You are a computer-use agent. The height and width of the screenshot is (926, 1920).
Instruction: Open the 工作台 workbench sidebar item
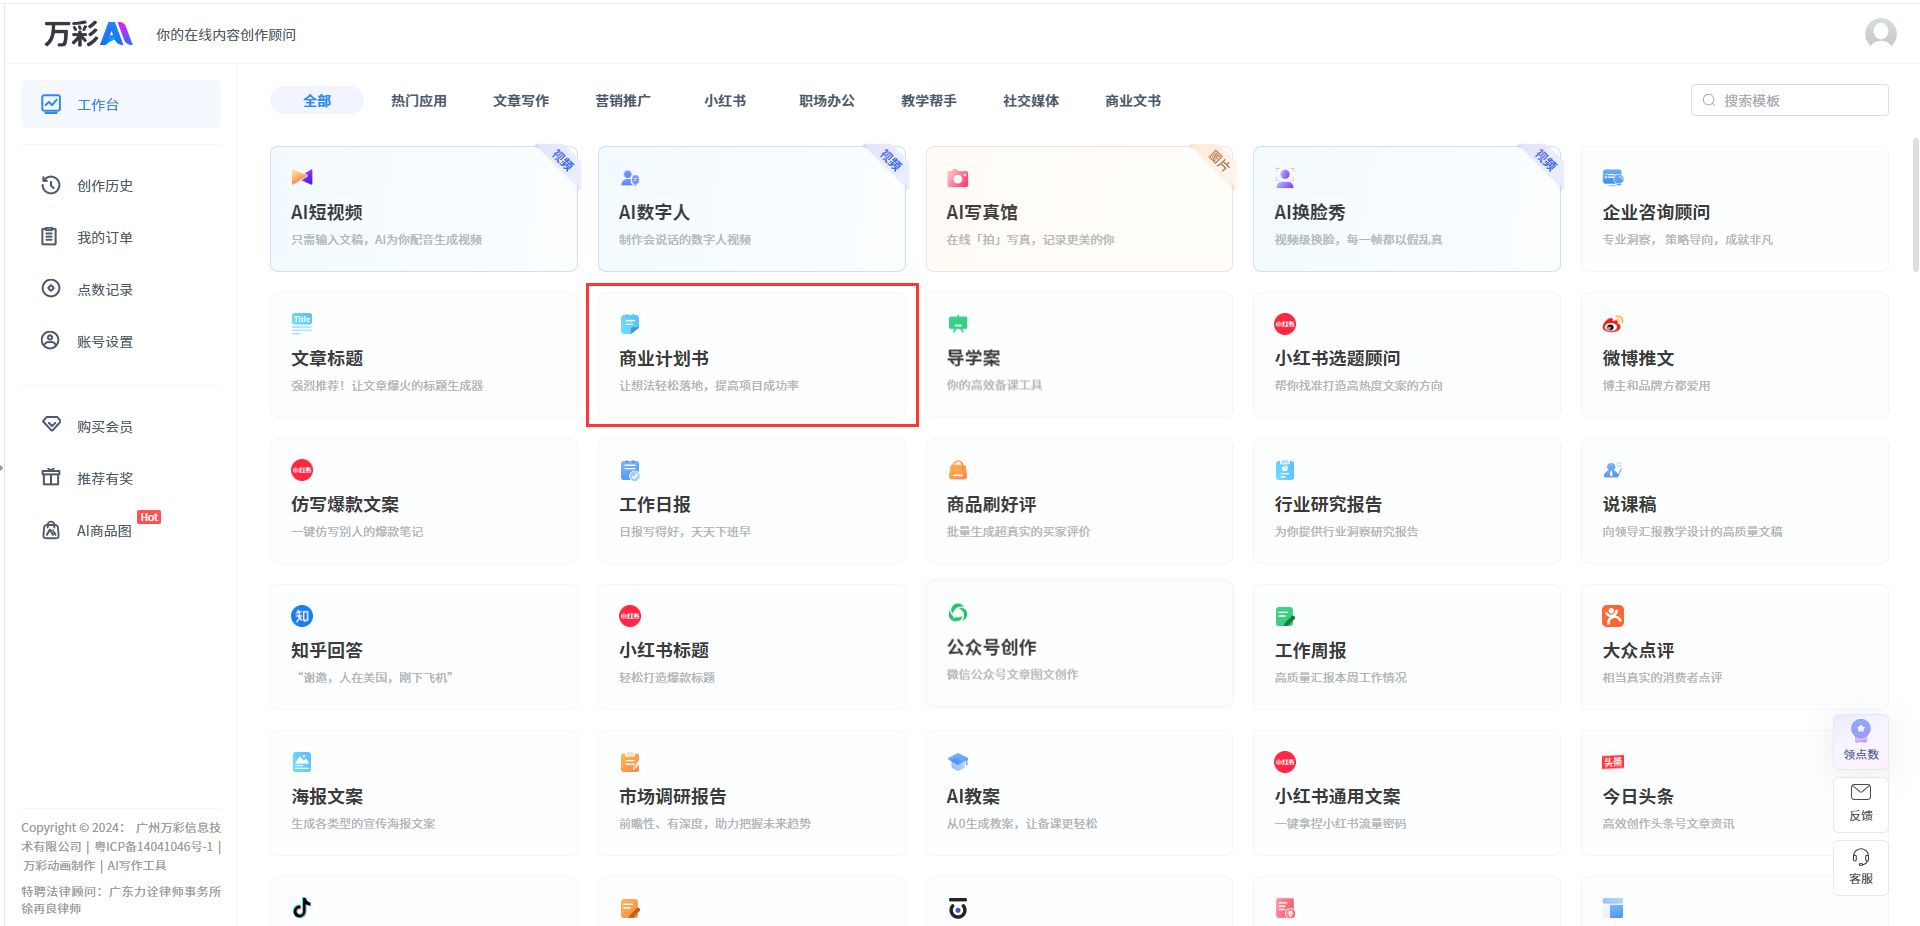click(x=121, y=104)
